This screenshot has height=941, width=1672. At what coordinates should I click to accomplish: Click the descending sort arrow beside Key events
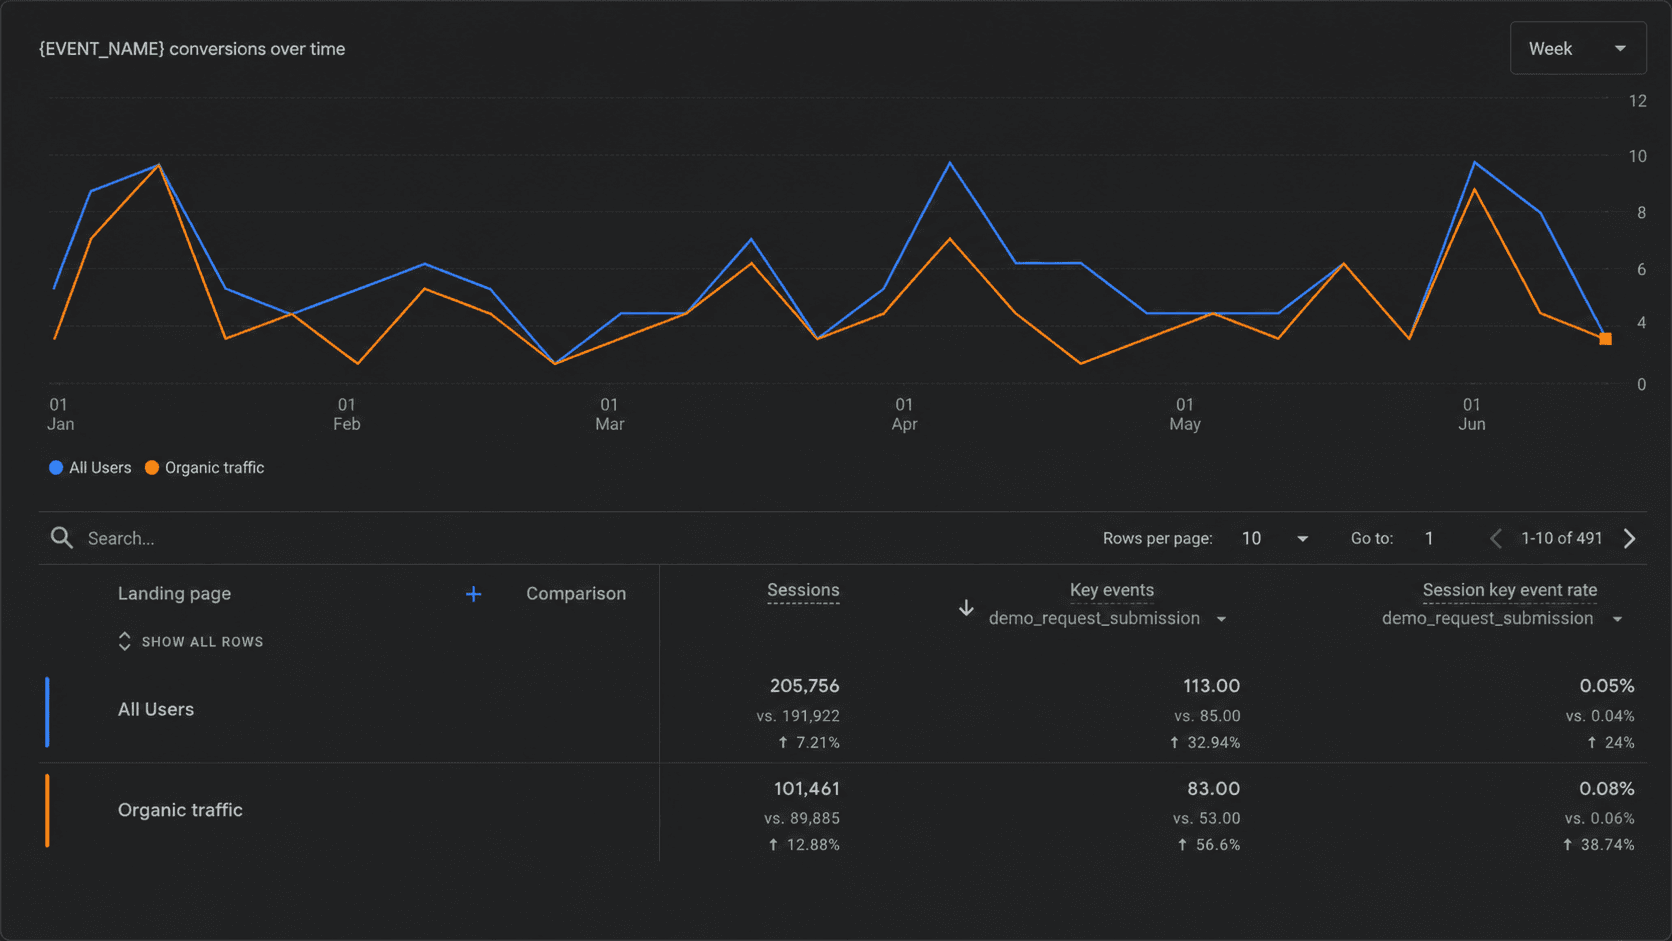point(966,607)
